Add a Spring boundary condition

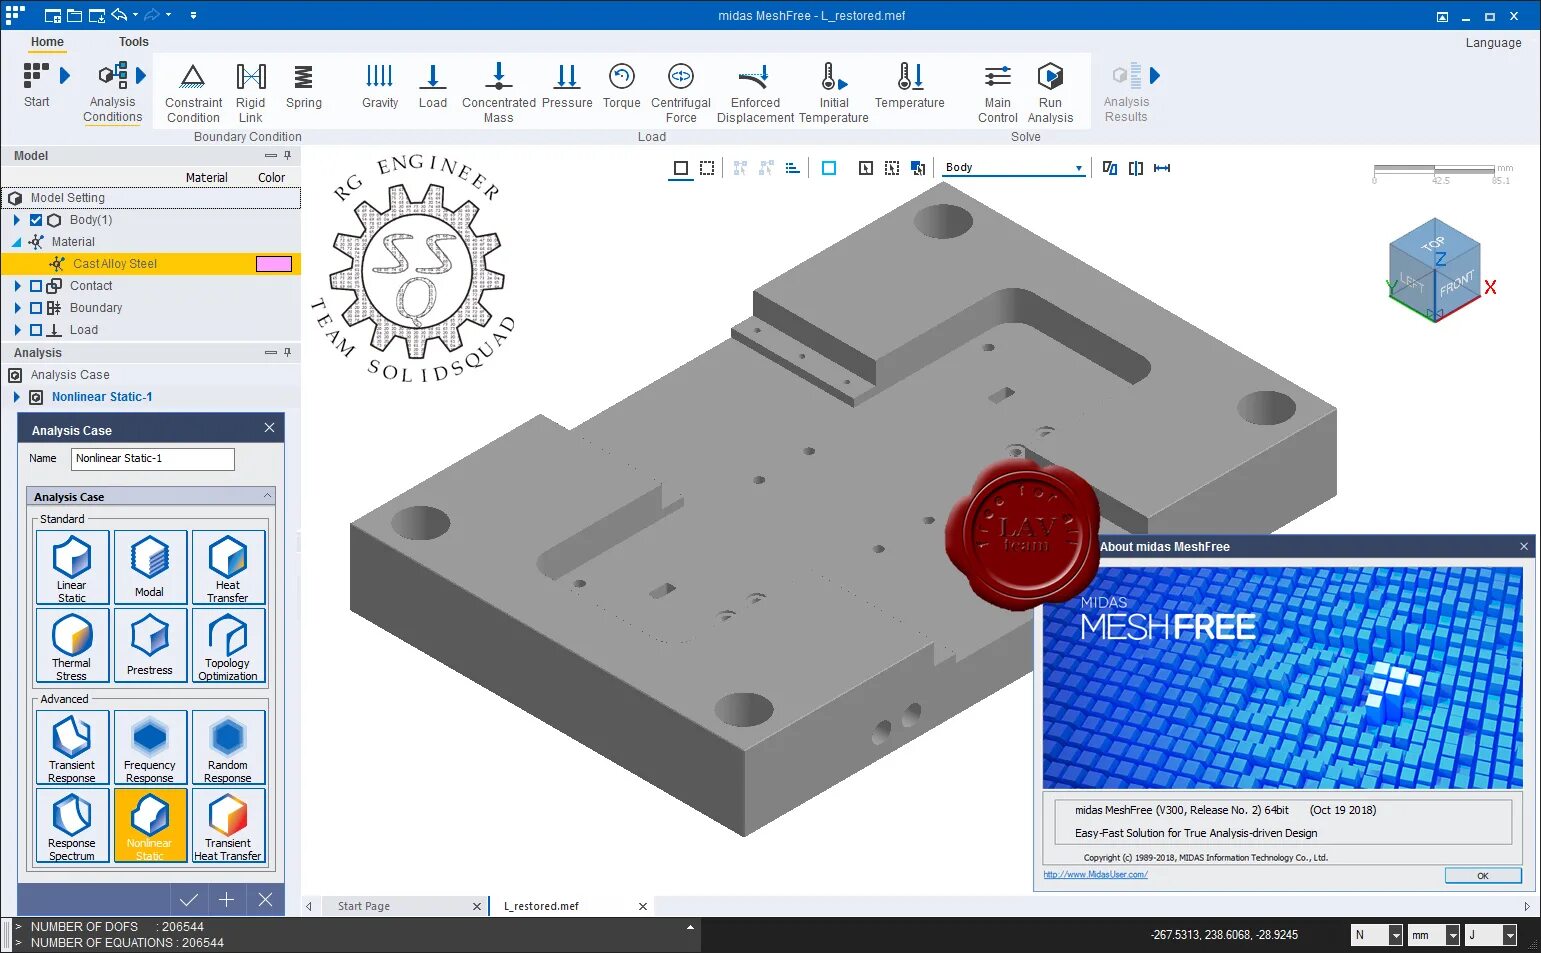303,86
